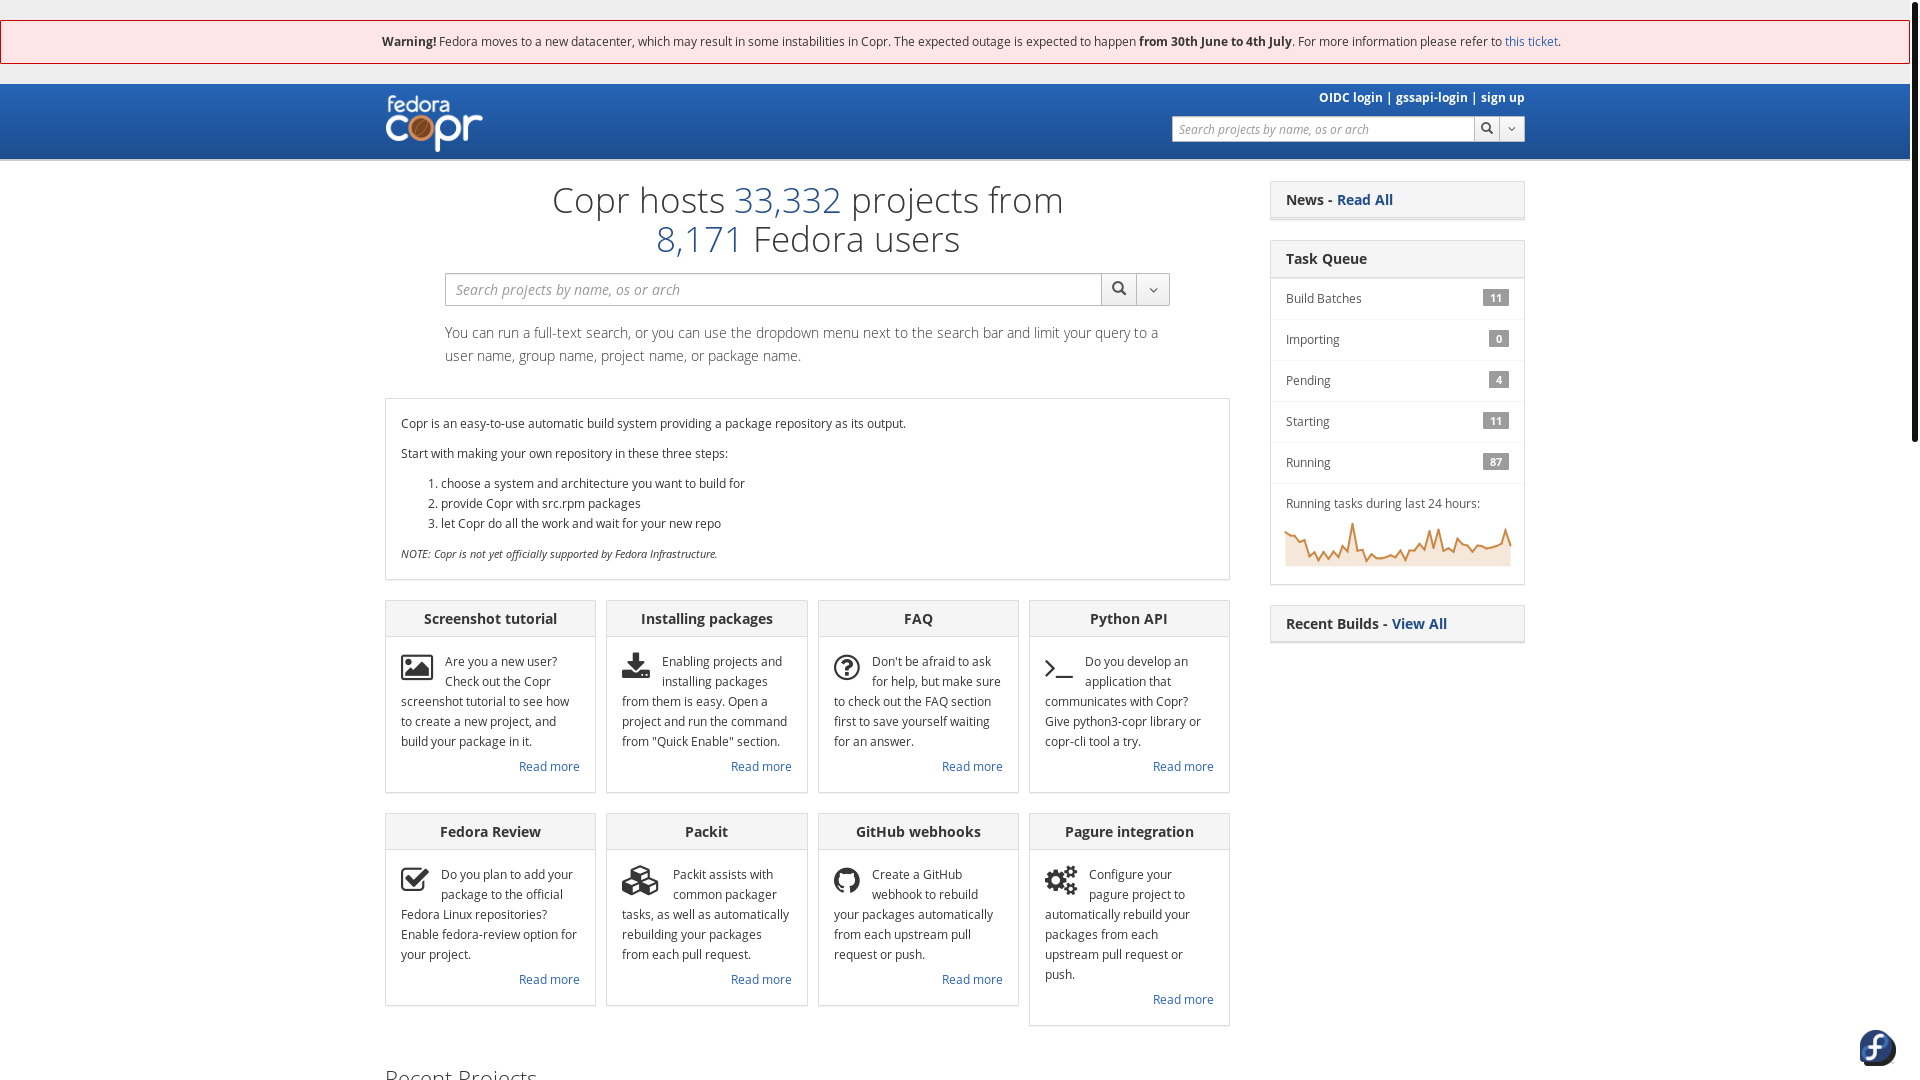Click the Build Batches count badge 11
The width and height of the screenshot is (1920, 1080).
coord(1496,298)
